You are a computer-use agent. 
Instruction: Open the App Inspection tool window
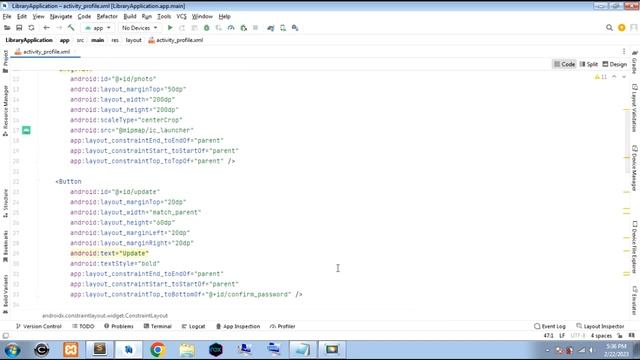[238, 326]
